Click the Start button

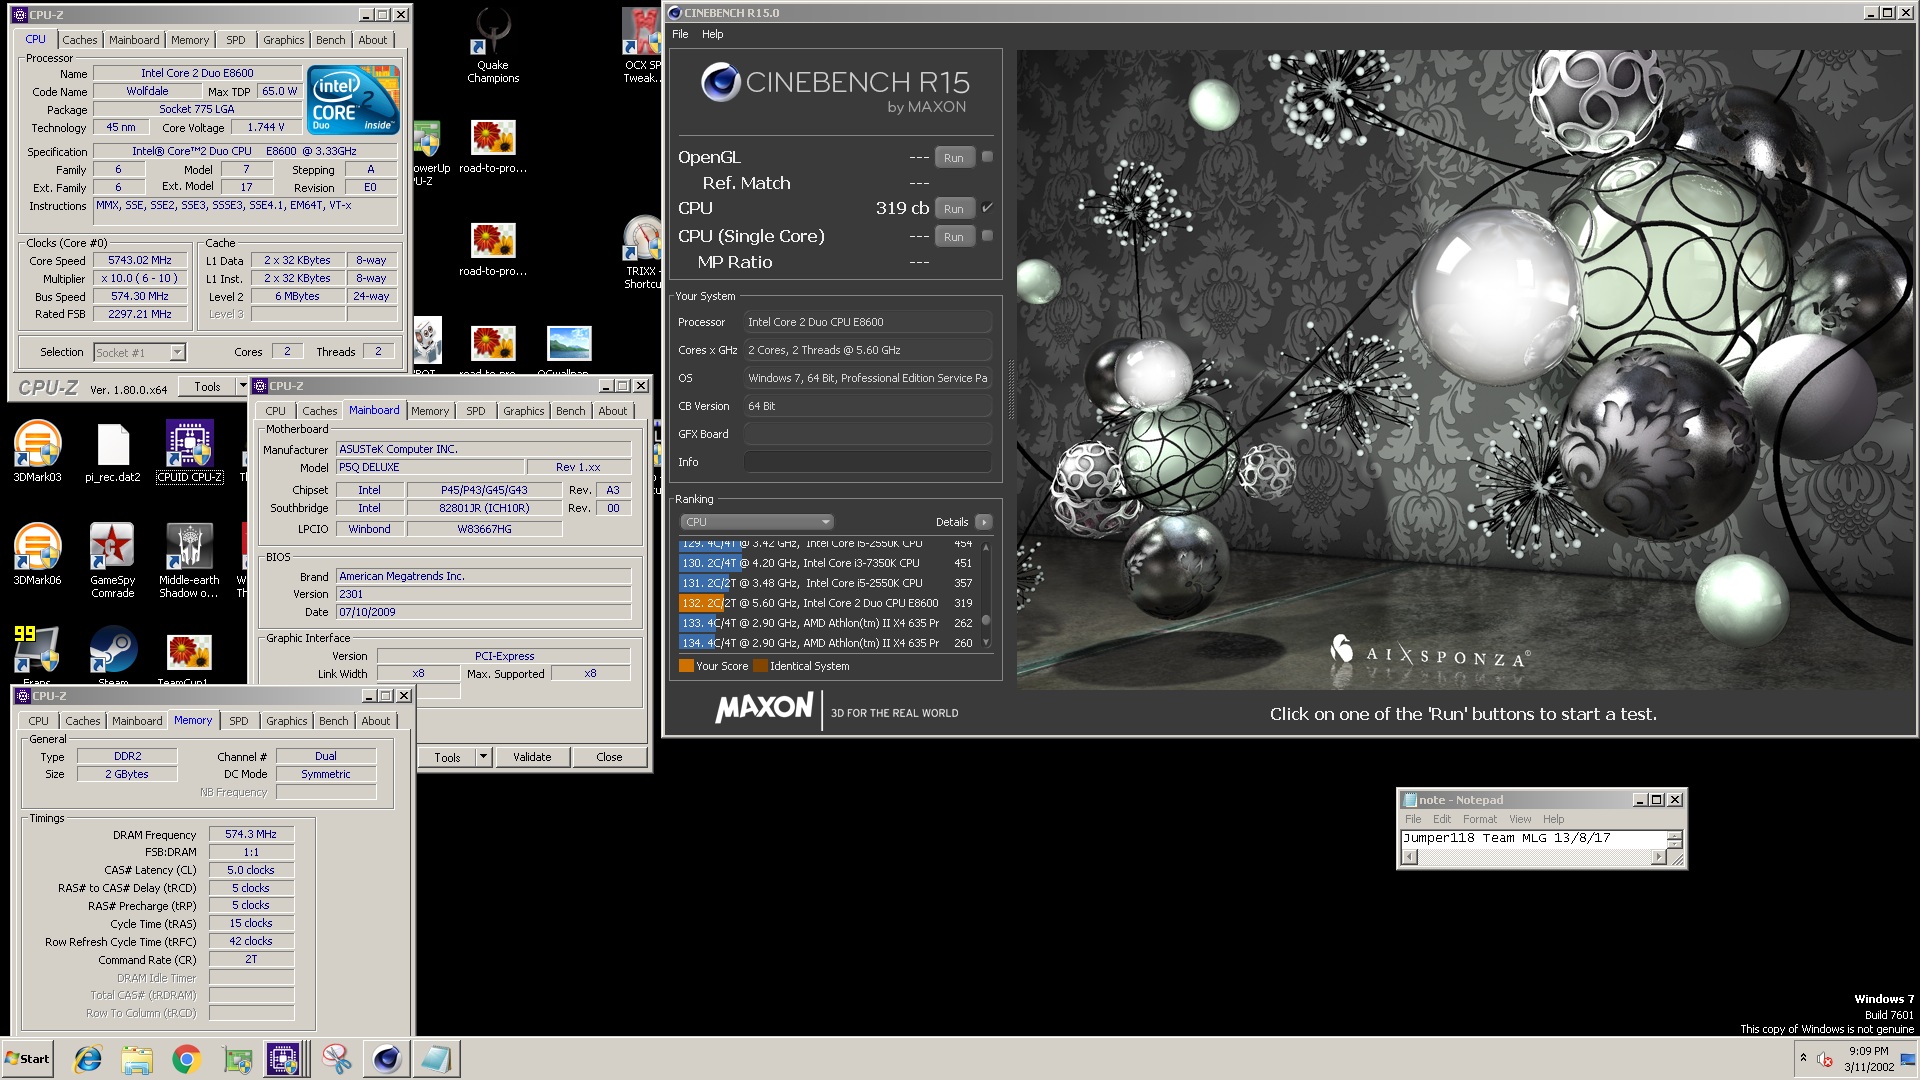pyautogui.click(x=27, y=1059)
